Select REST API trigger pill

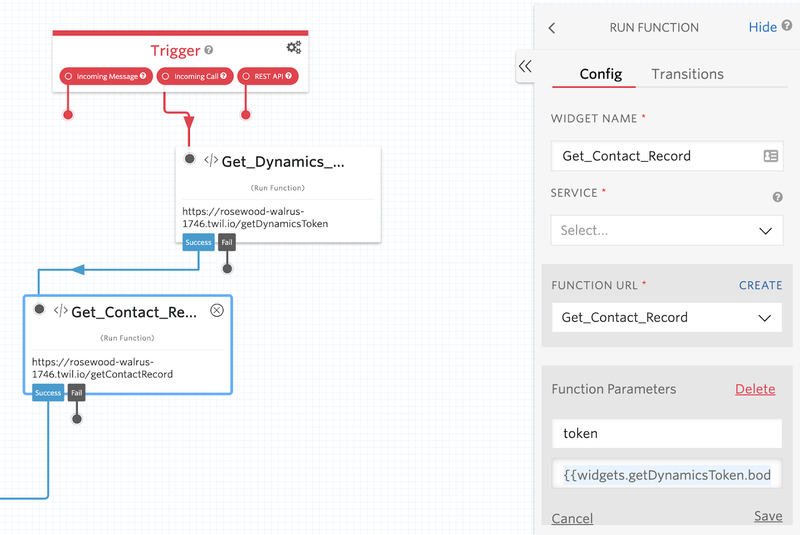coord(268,76)
